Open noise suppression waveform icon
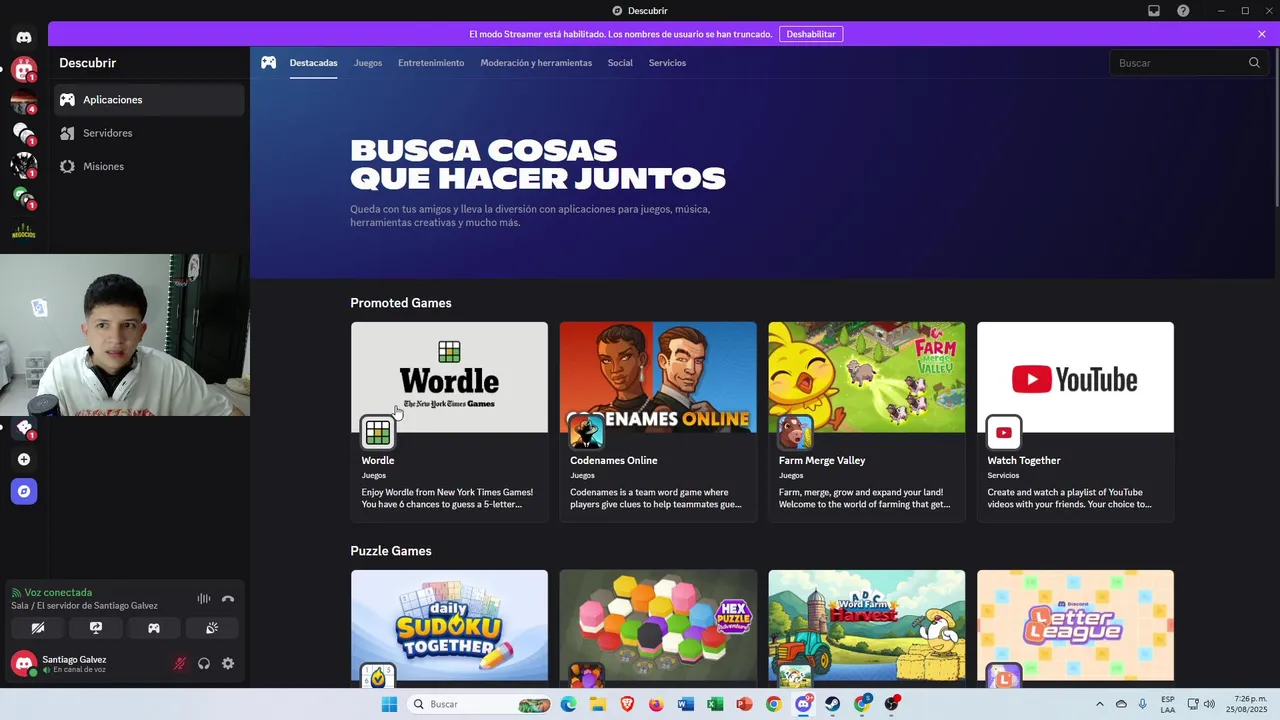1280x720 pixels. pos(204,599)
